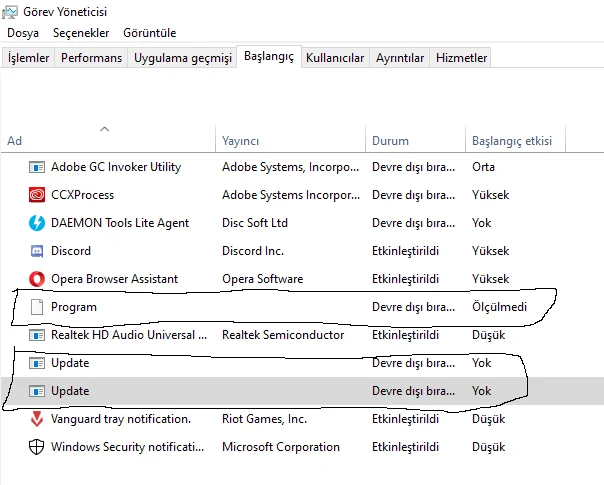Select the Opera Browser Assistant name
The width and height of the screenshot is (604, 485).
point(114,279)
